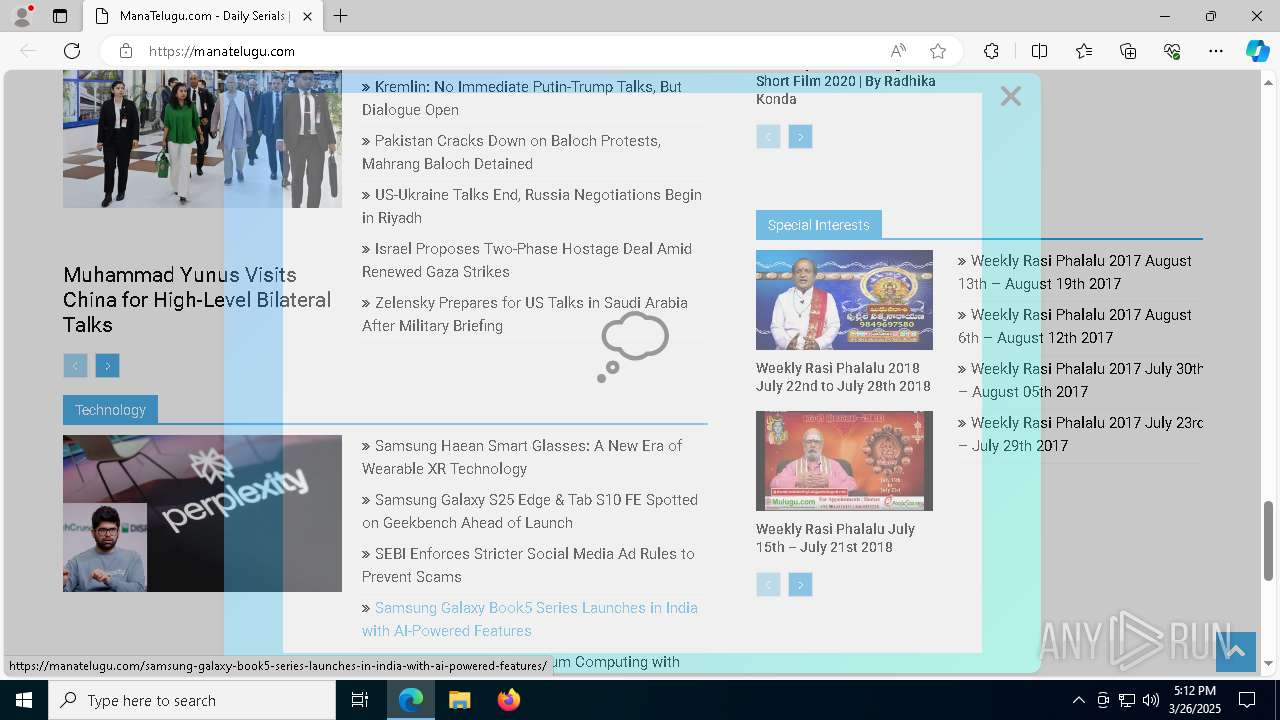Click back-to-top arrow button

click(1235, 651)
